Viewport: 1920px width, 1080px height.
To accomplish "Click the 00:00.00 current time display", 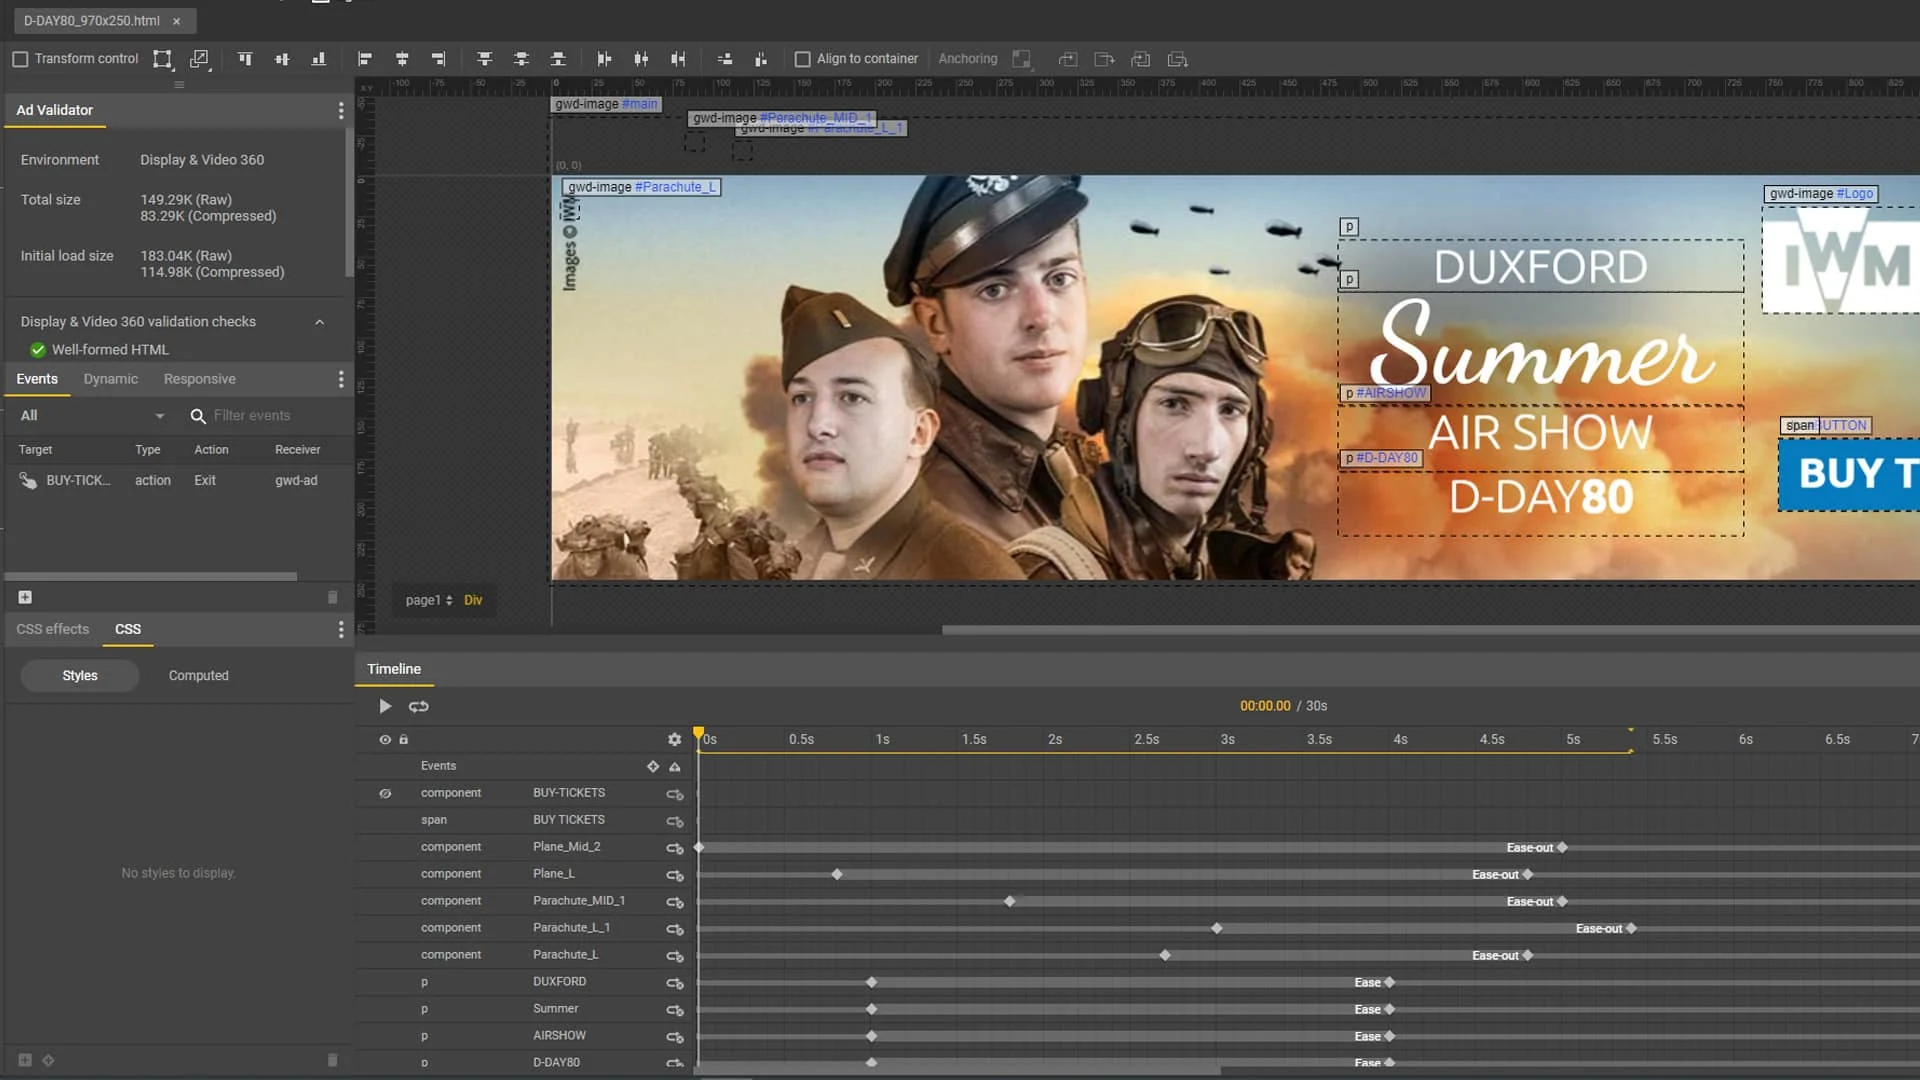I will 1265,706.
